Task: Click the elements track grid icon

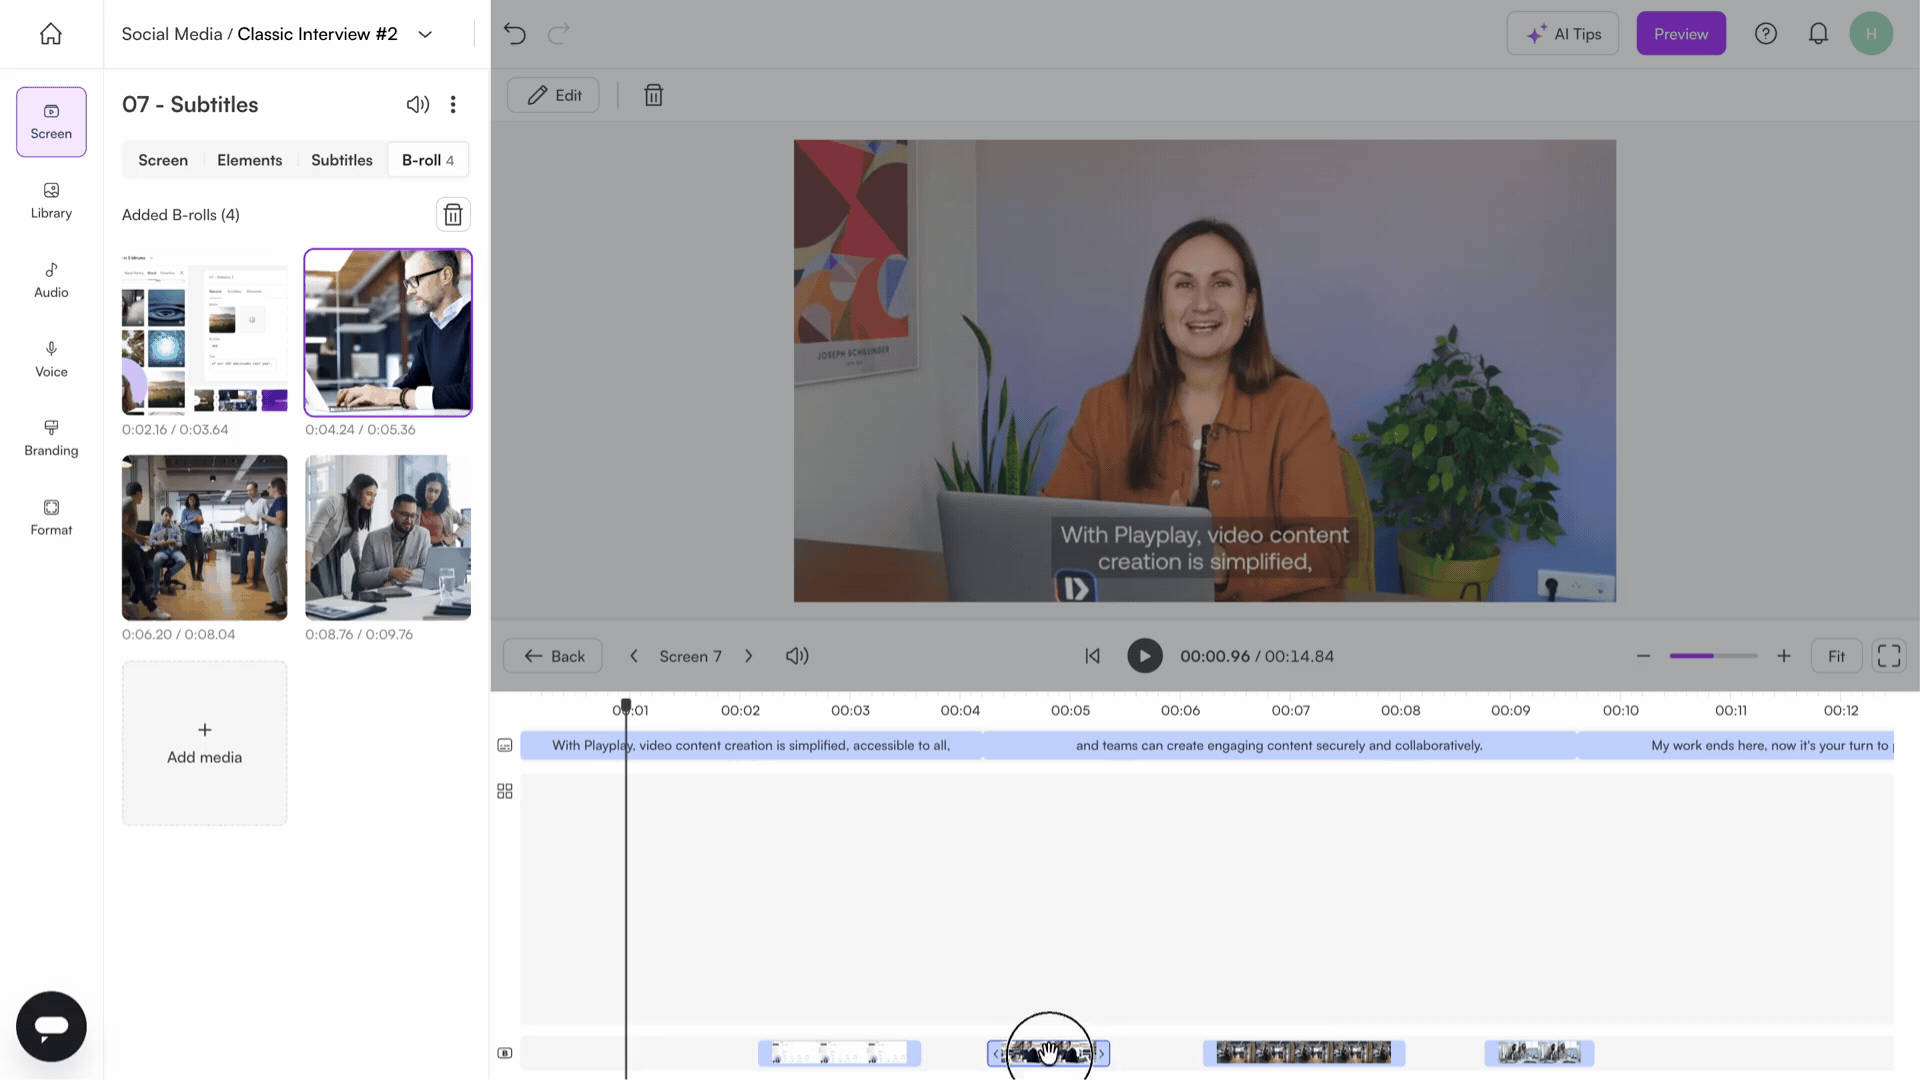Action: tap(505, 791)
